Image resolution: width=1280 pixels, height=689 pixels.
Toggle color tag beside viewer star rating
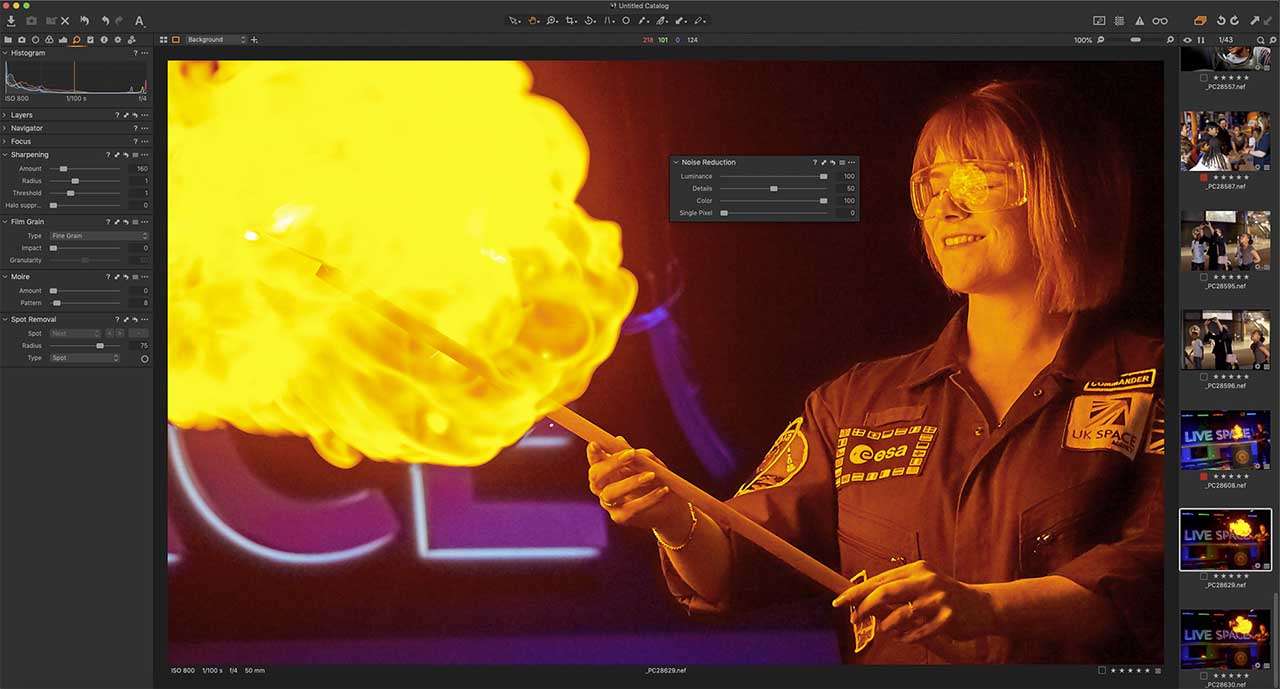coord(1101,670)
